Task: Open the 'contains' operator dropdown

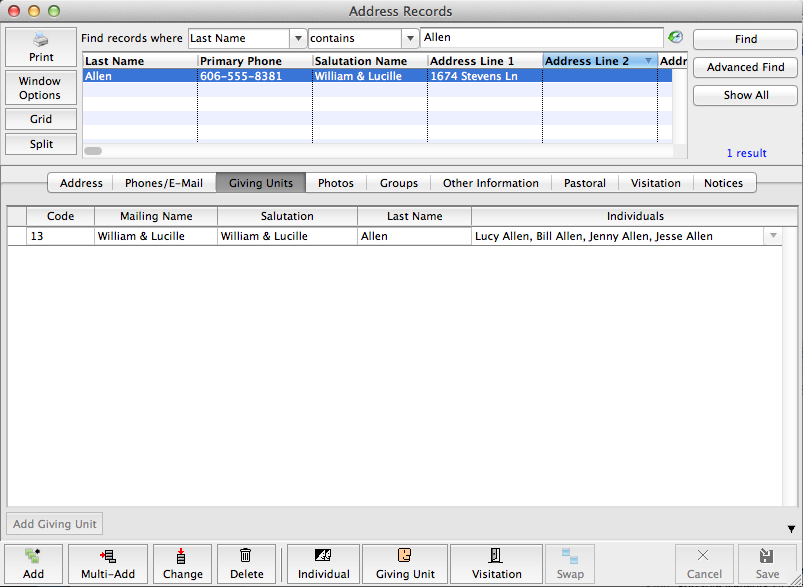Action: tap(409, 38)
